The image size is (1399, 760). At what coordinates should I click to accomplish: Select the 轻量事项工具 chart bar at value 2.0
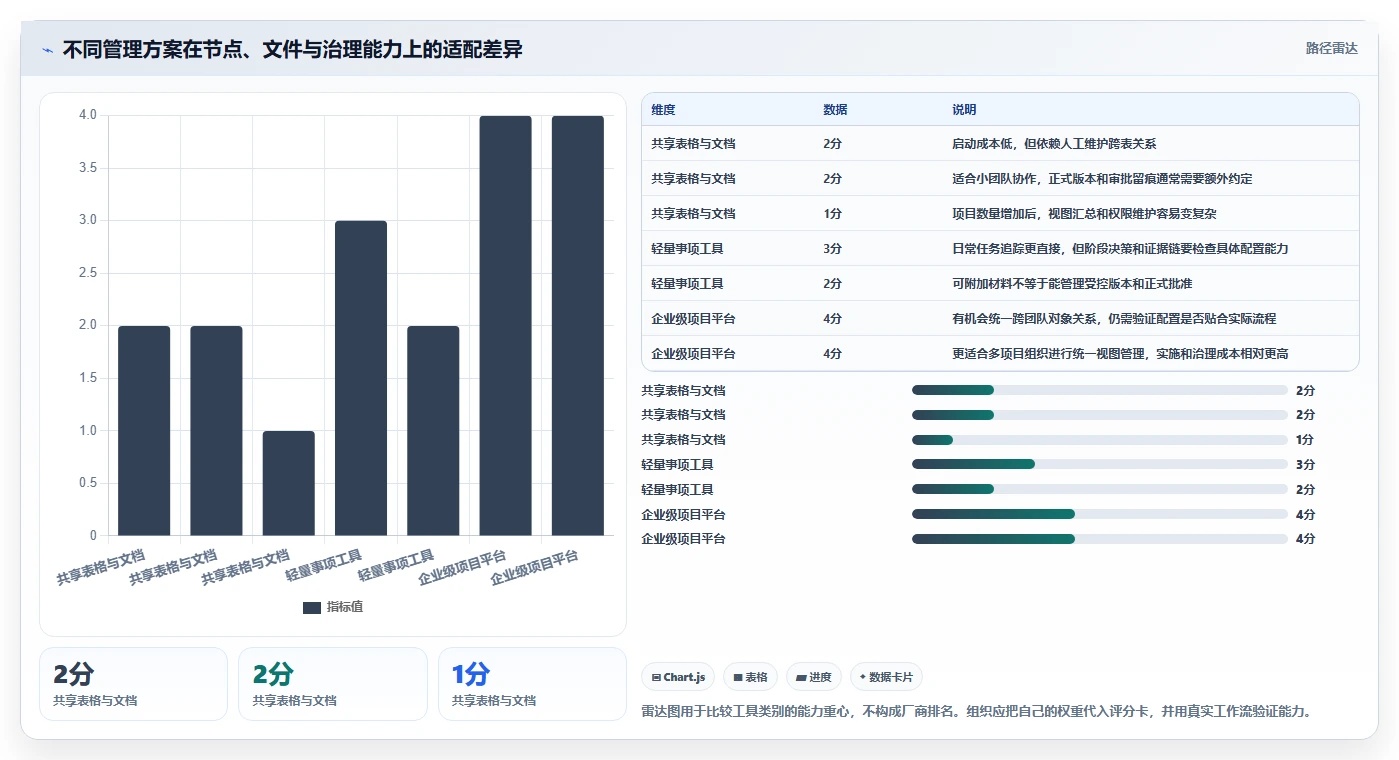click(x=433, y=431)
